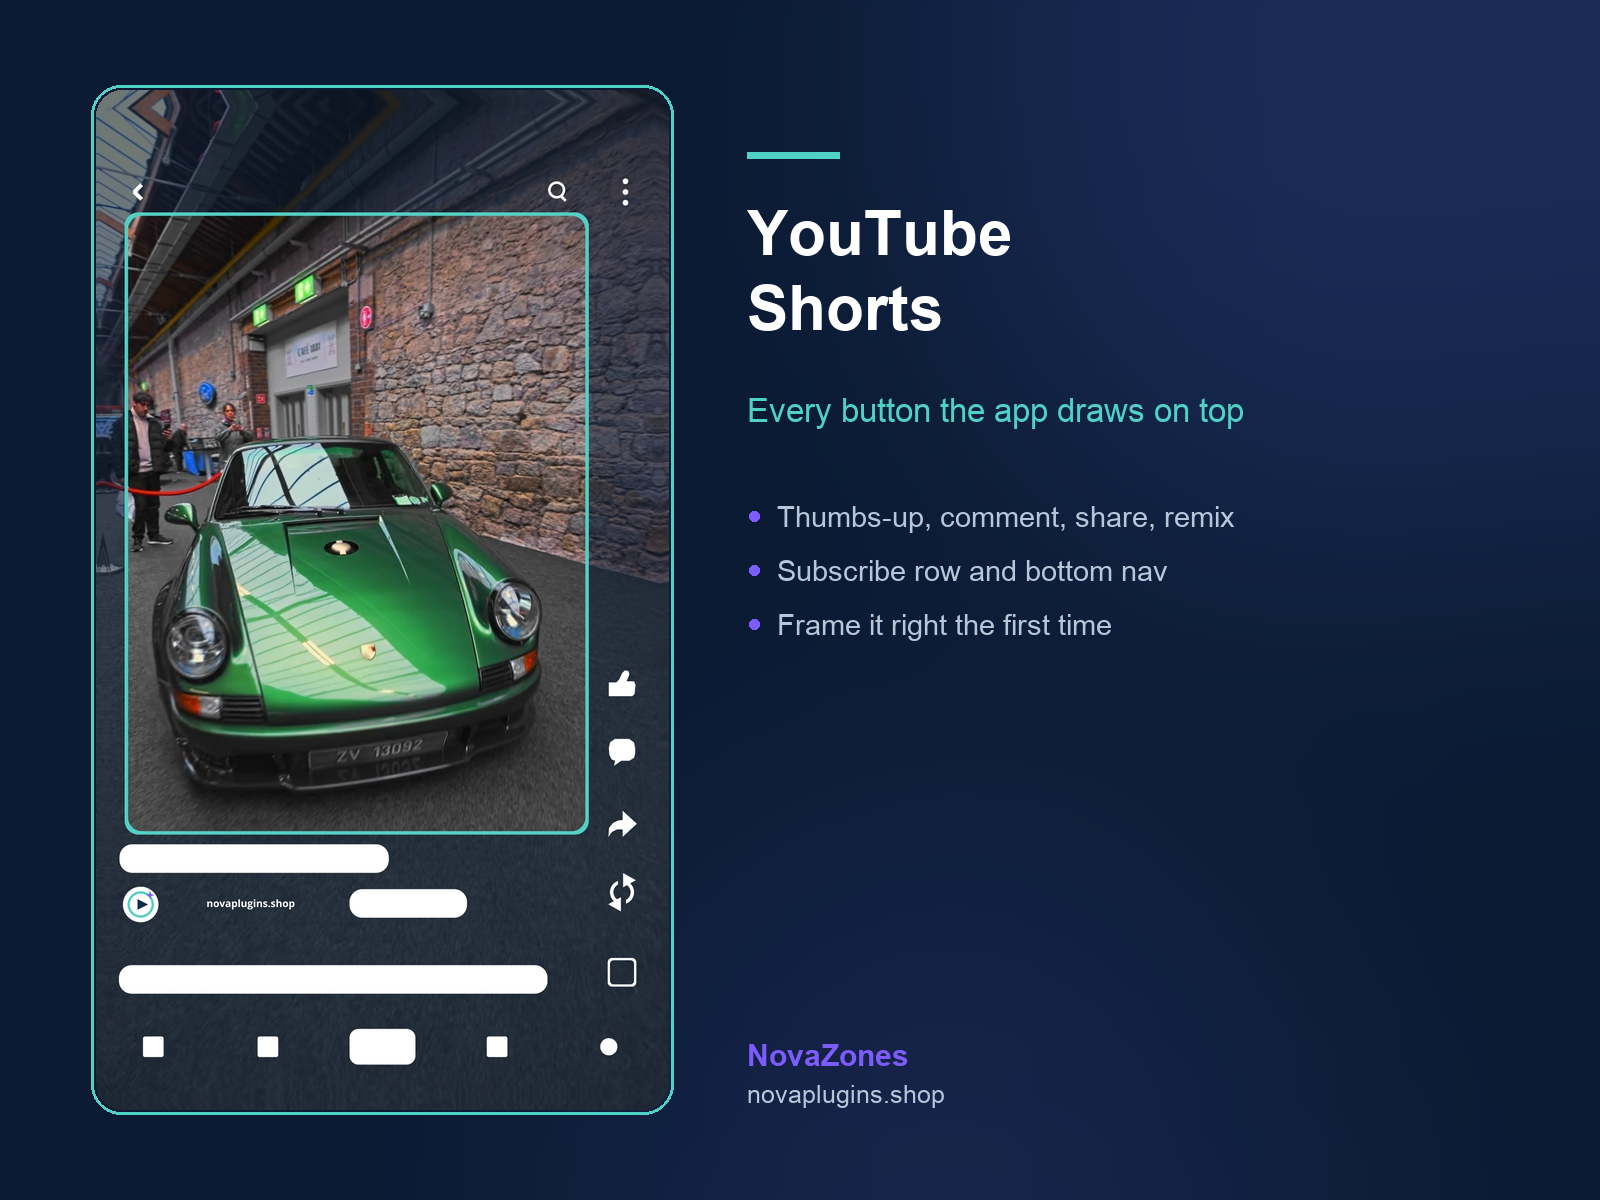Click the novaplugins.shop channel name
This screenshot has height=1200, width=1600.
click(251, 903)
